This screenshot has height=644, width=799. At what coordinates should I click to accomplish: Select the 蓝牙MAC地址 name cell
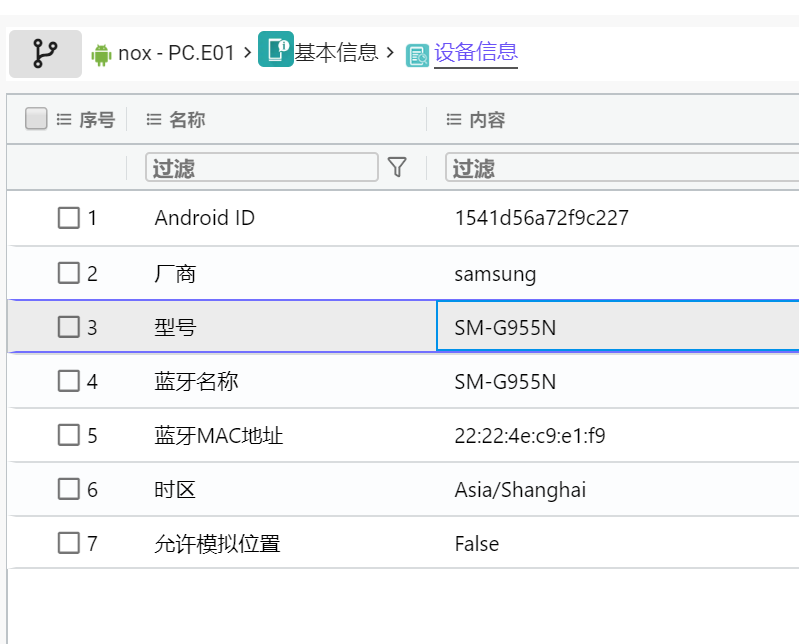pyautogui.click(x=219, y=436)
